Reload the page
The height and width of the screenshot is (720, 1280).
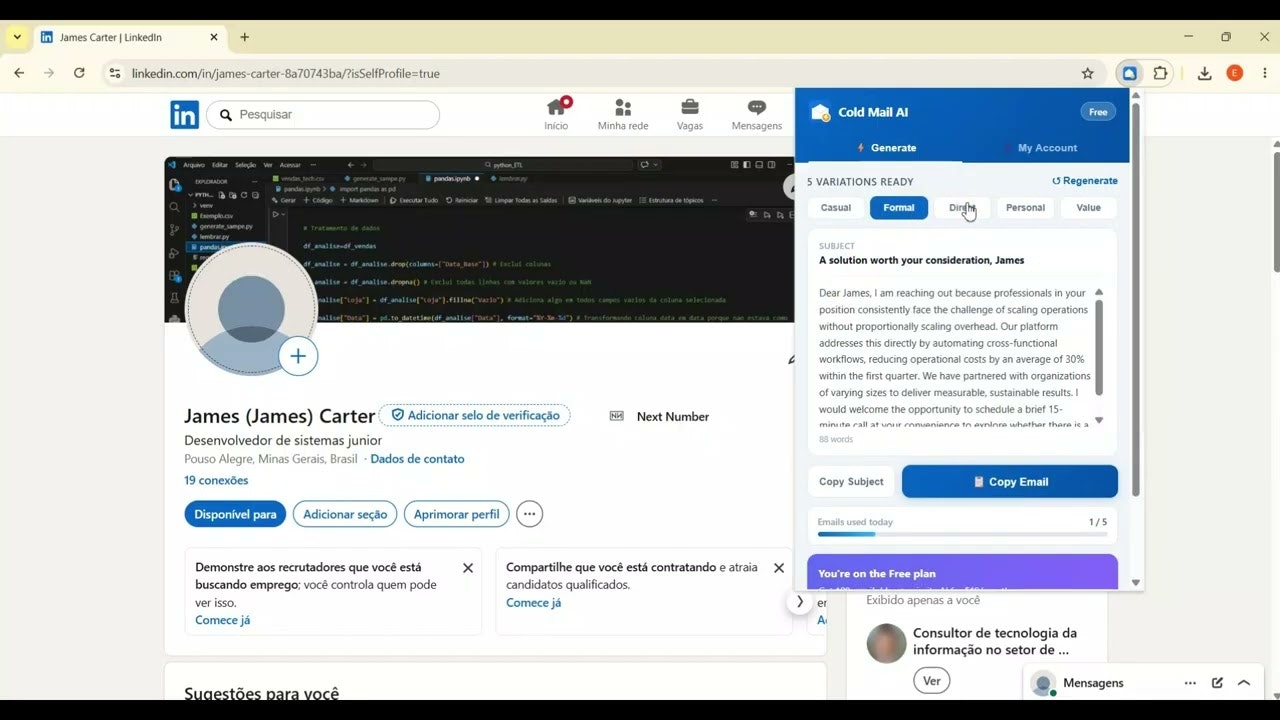pos(79,73)
